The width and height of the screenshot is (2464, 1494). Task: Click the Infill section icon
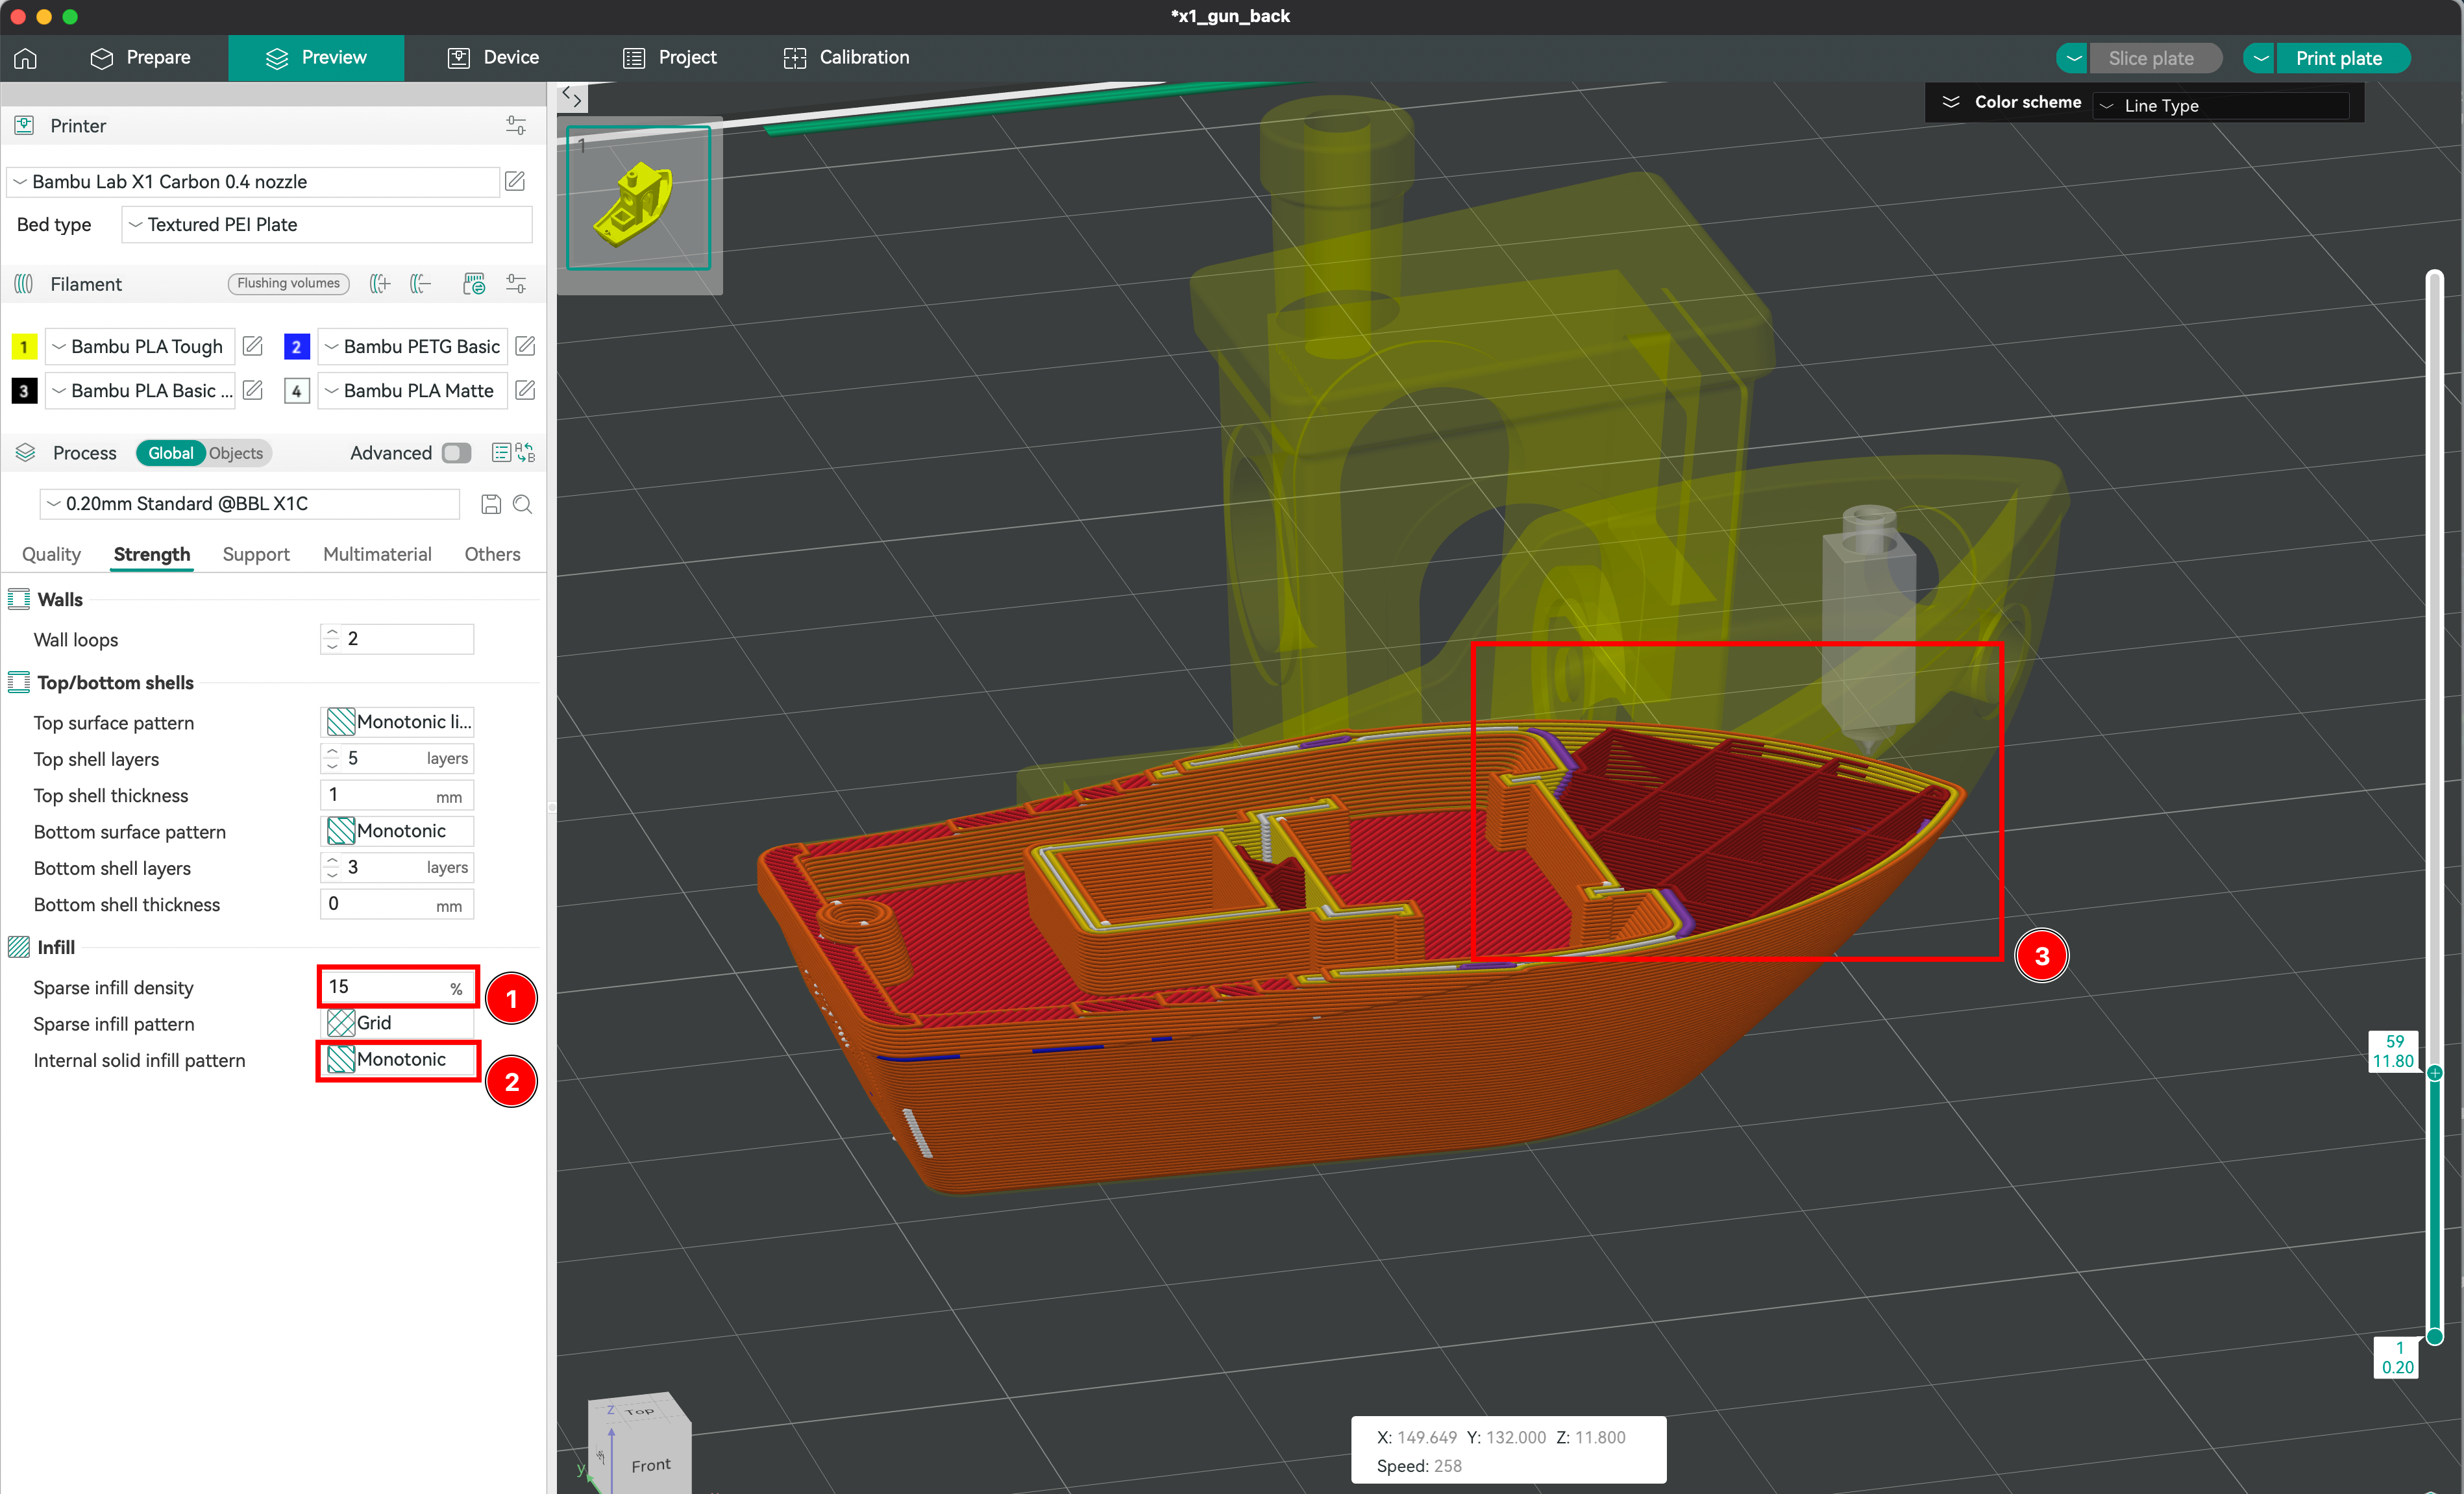19,947
